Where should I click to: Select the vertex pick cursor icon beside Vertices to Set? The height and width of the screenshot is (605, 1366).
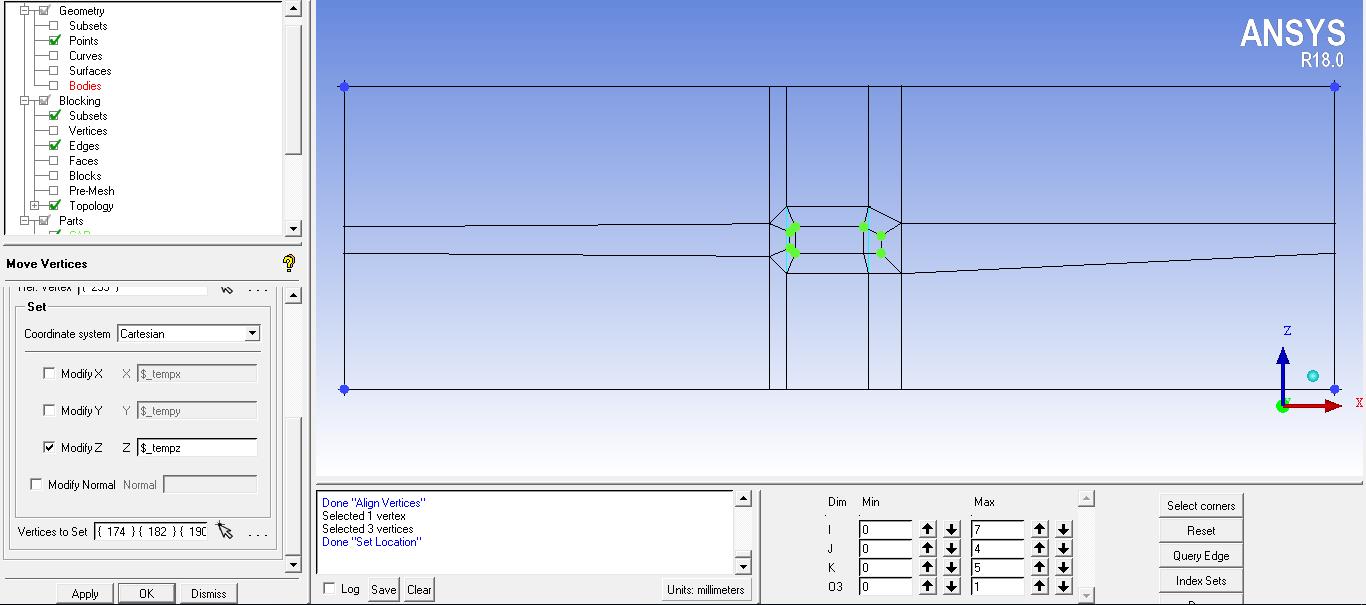pyautogui.click(x=227, y=531)
